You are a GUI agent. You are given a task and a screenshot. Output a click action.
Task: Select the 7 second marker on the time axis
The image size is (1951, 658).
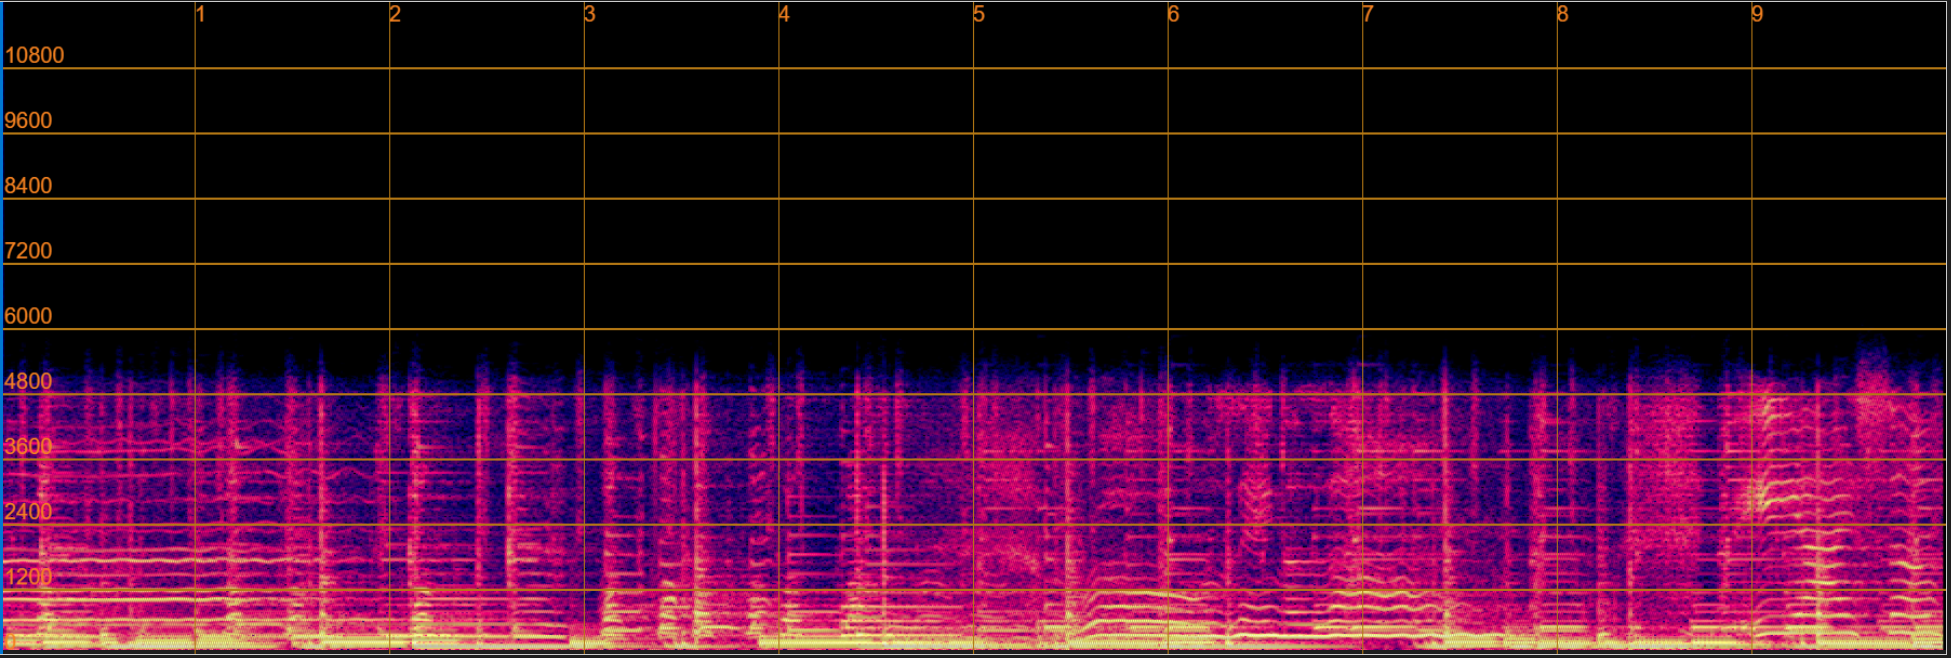click(1368, 14)
